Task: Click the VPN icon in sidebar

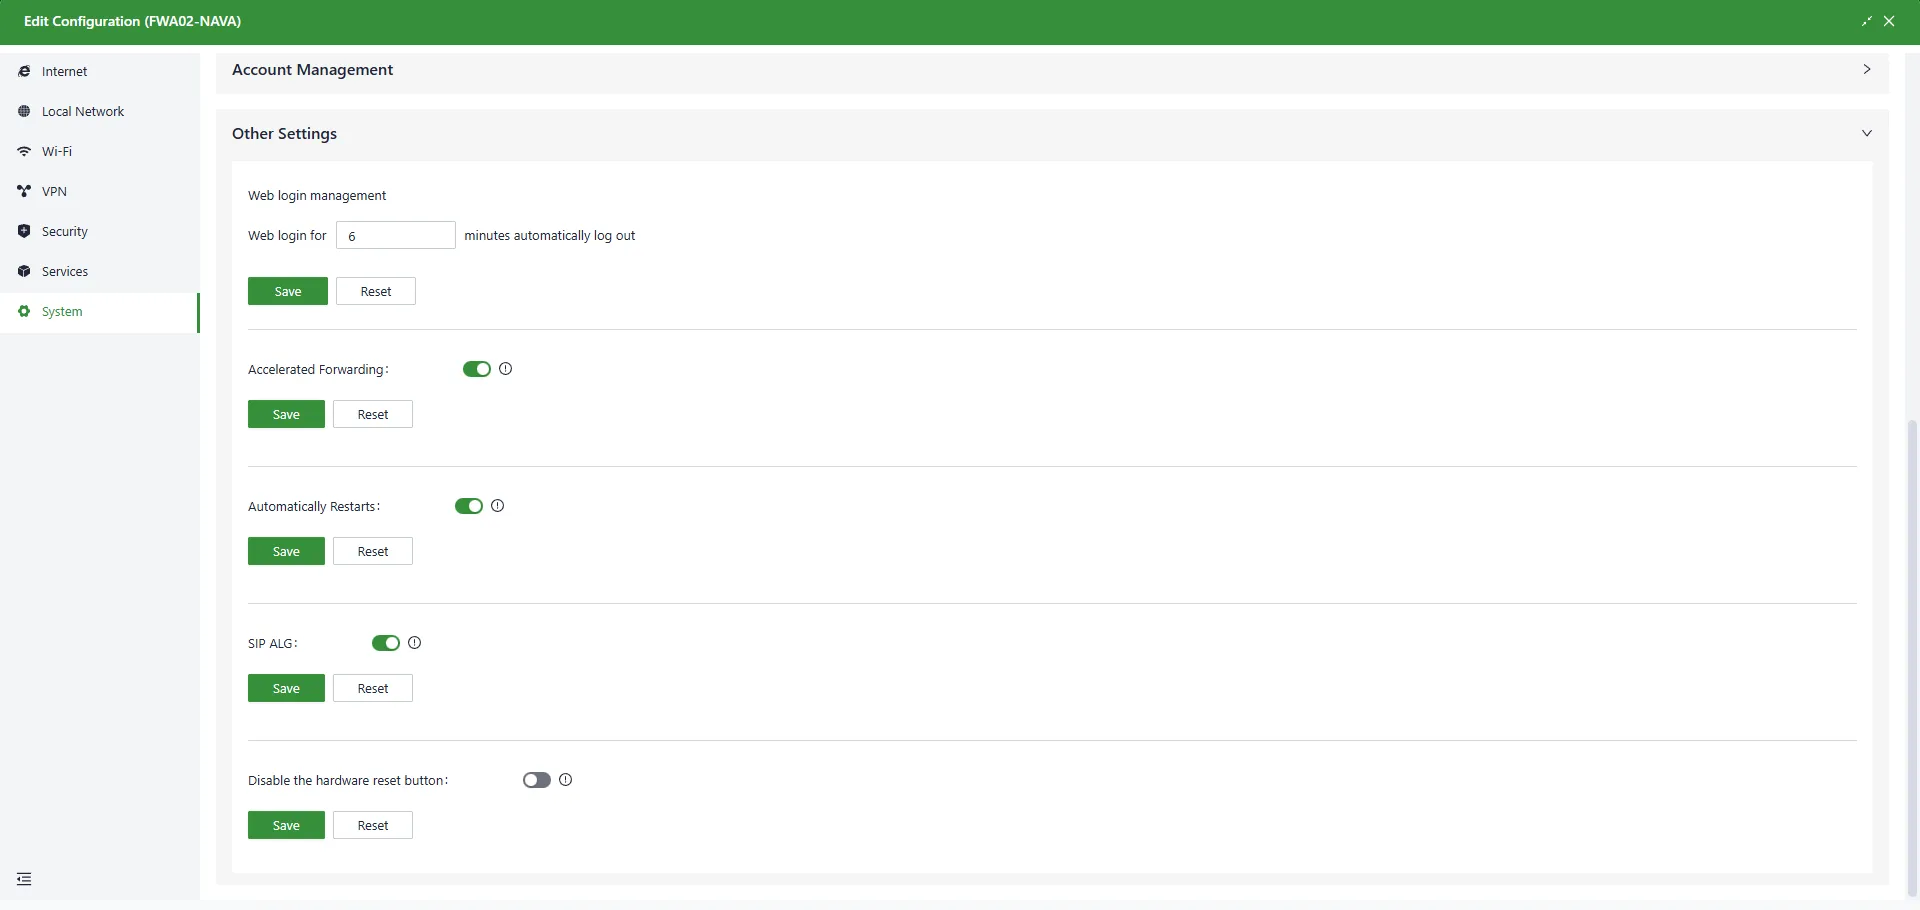Action: (24, 191)
